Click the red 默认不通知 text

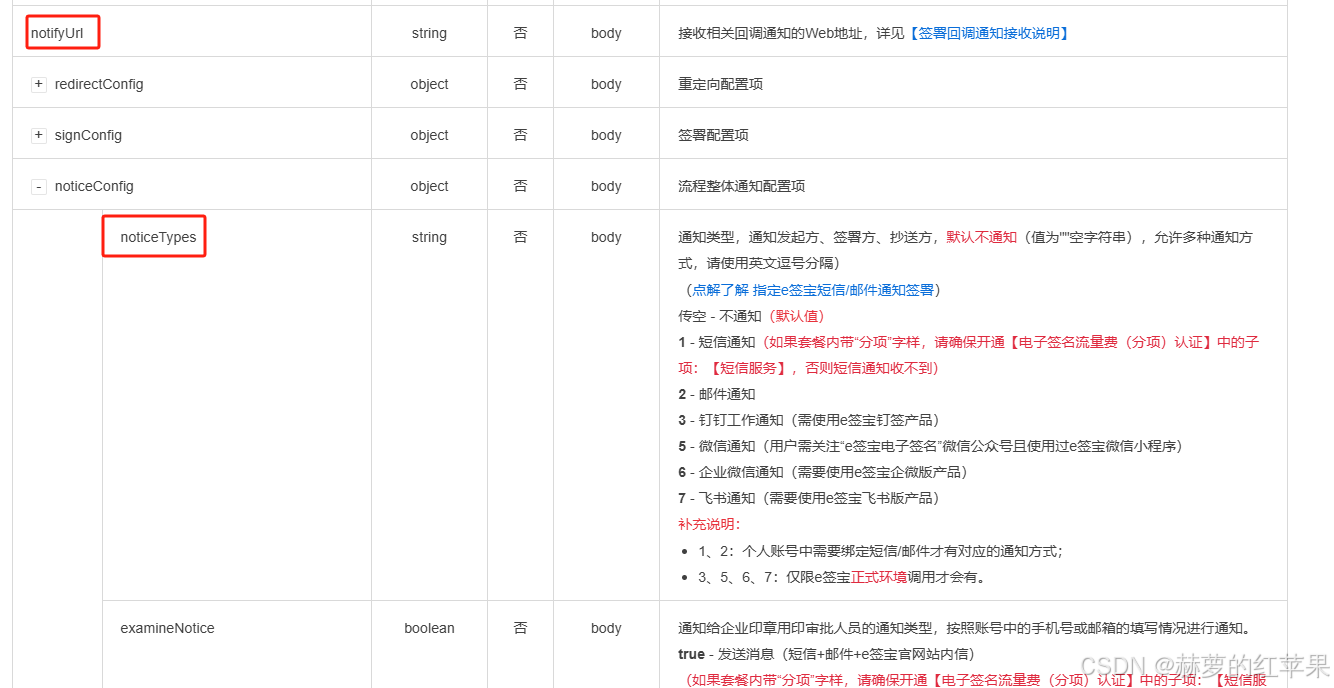981,237
